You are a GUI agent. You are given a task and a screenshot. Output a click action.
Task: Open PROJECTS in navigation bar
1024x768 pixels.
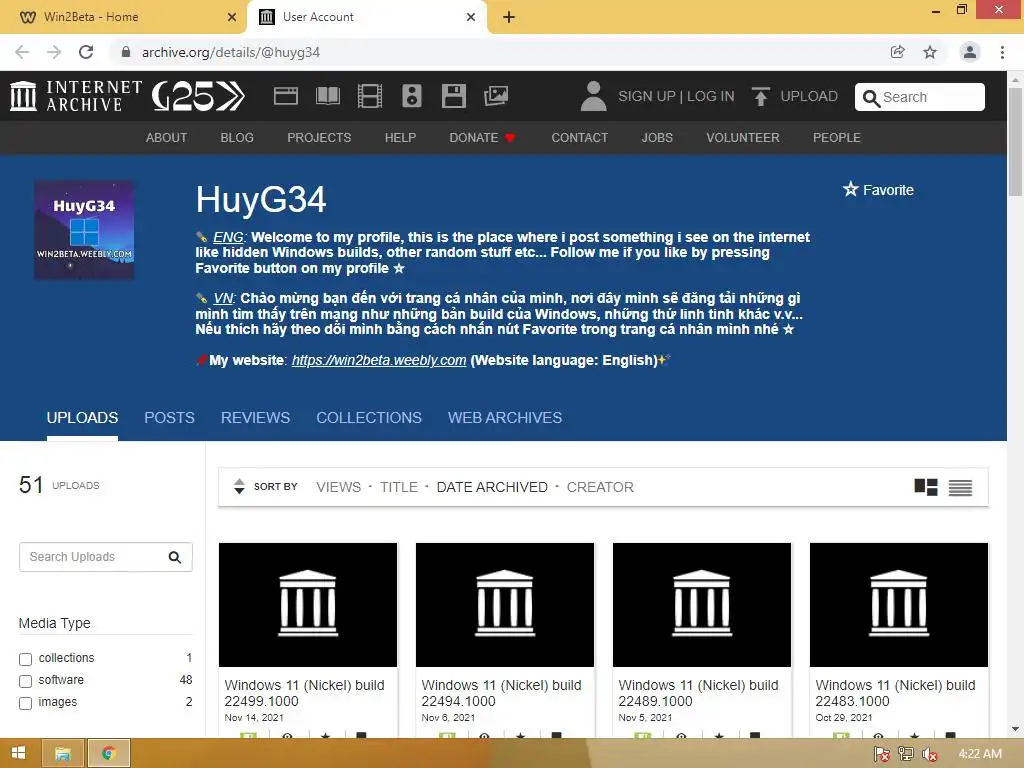click(x=319, y=138)
